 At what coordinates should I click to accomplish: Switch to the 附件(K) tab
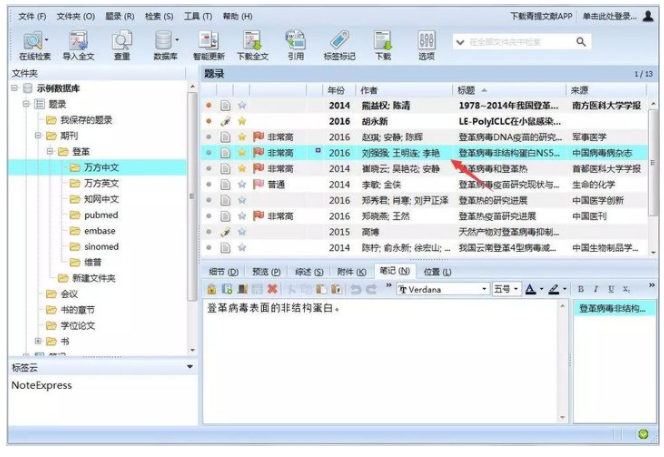(351, 272)
